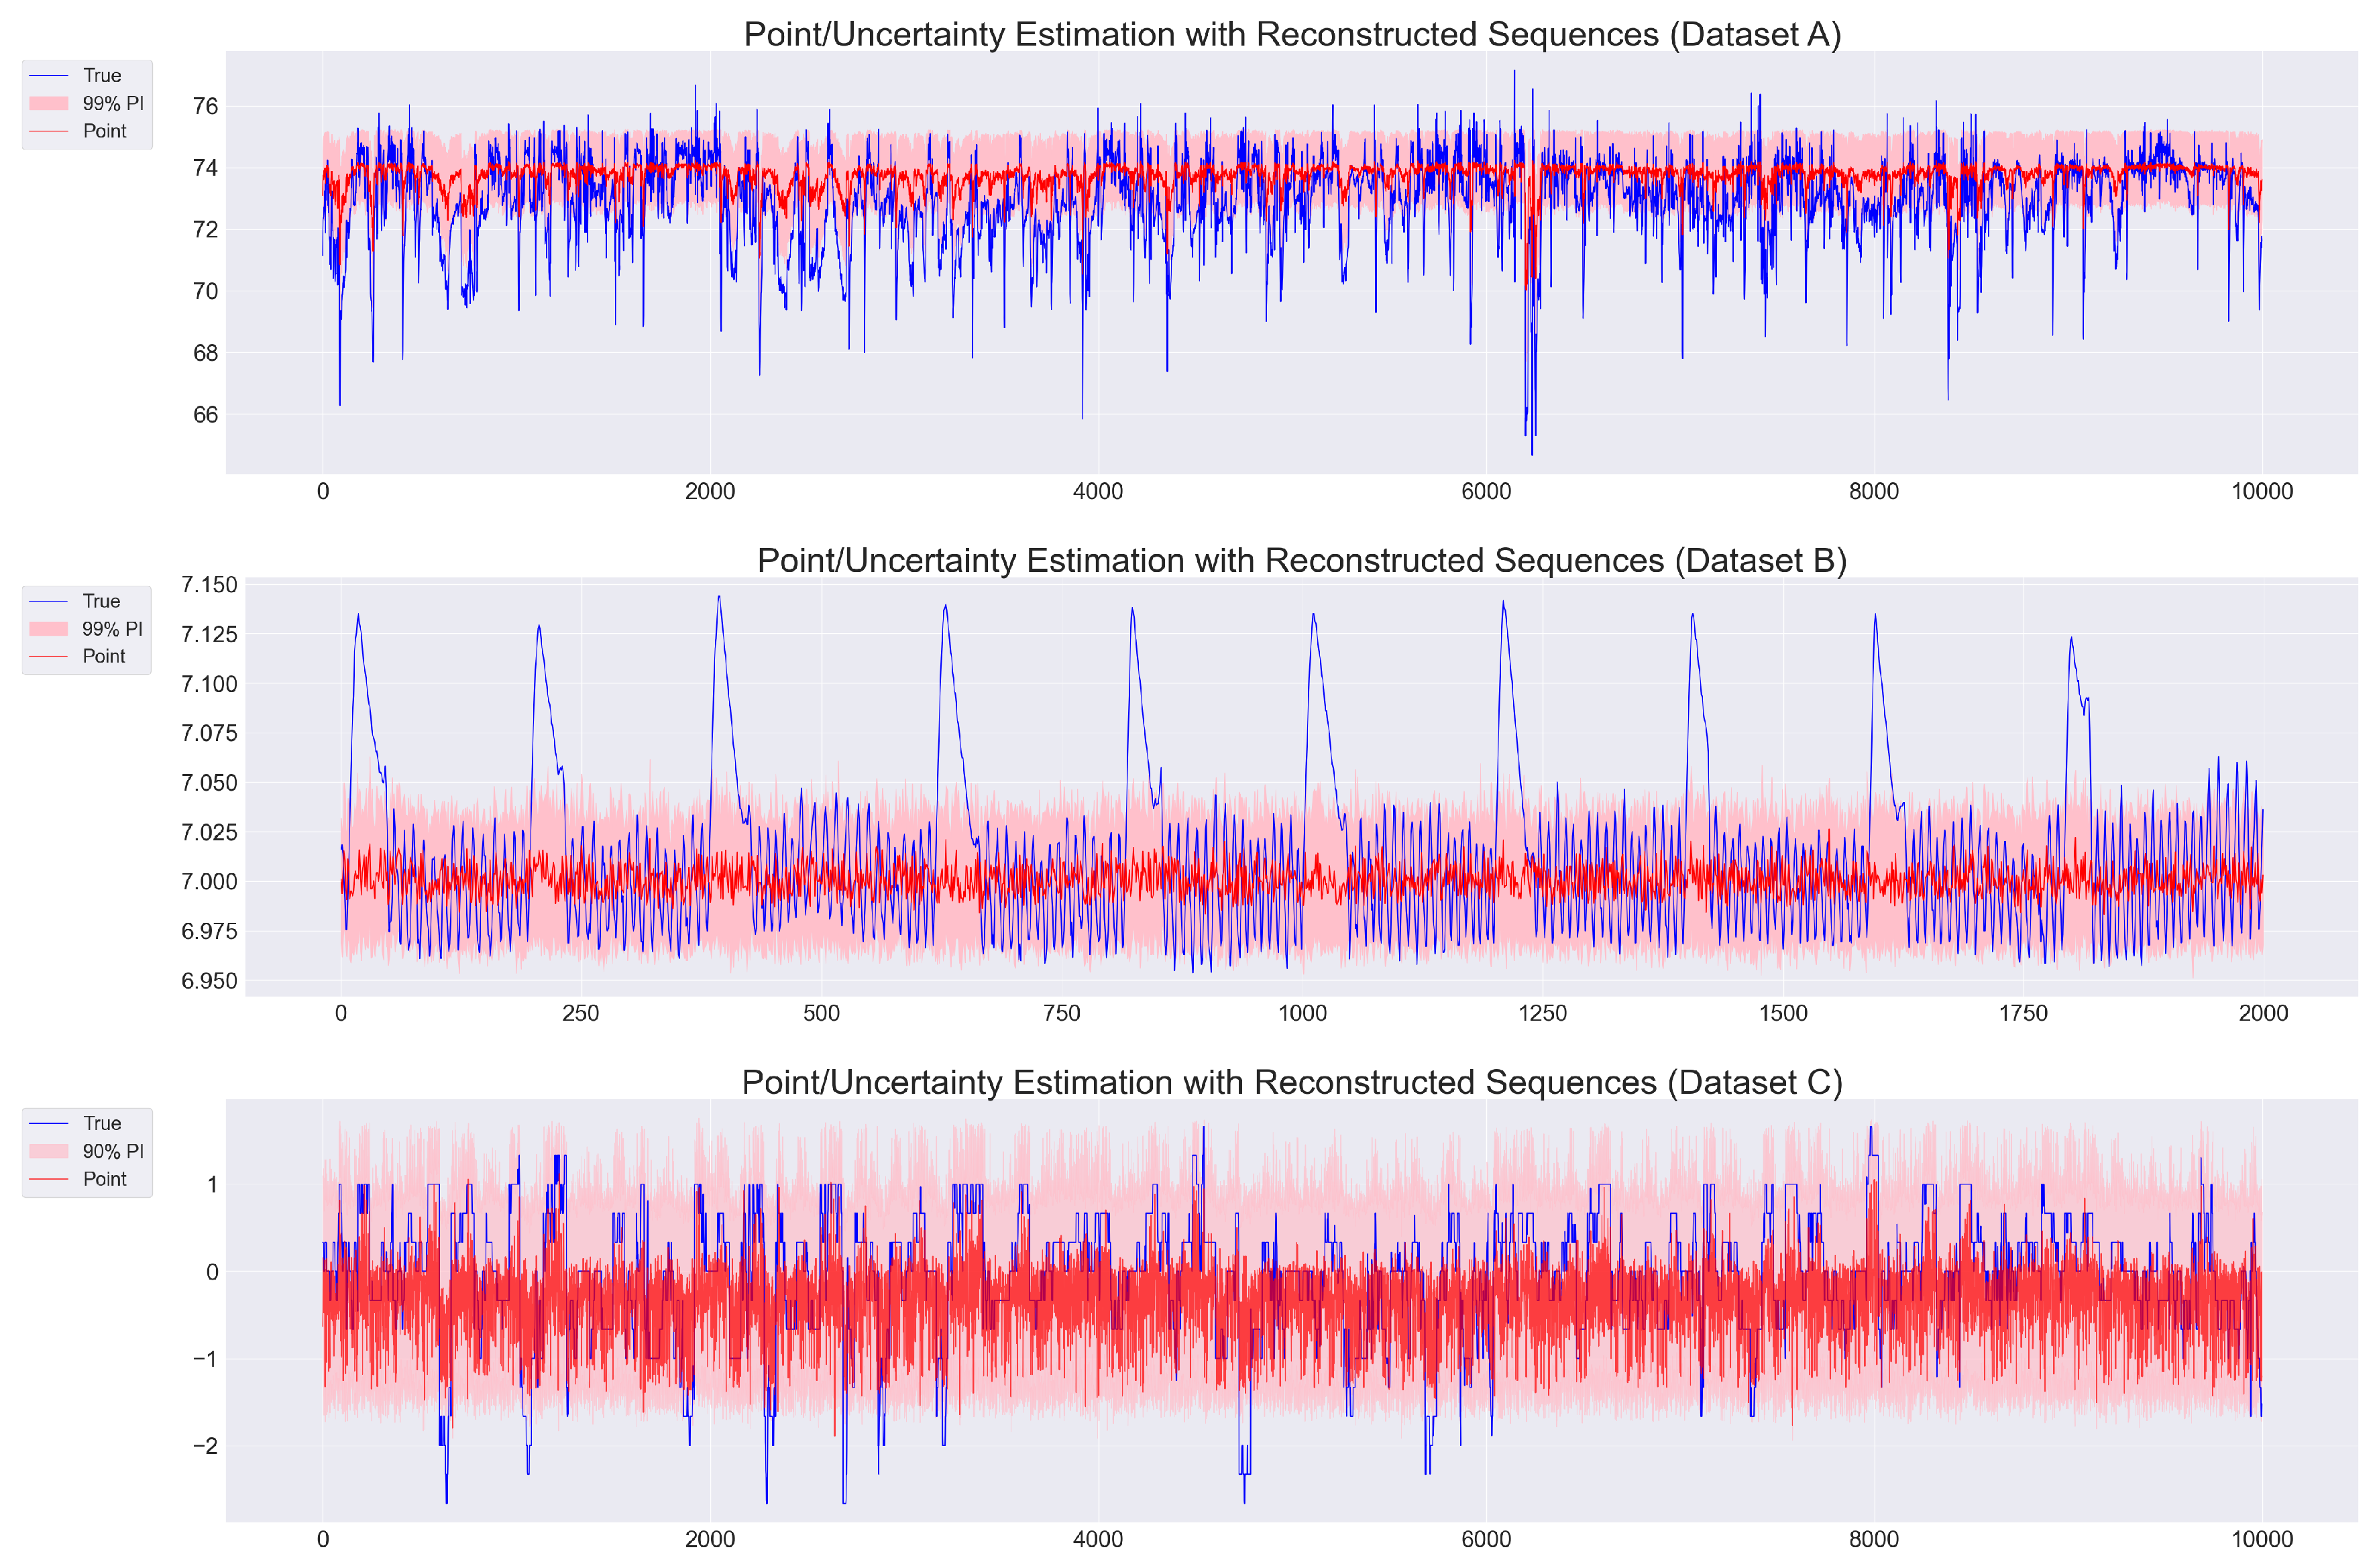
Task: Click the 'True' legend entry in Dataset B
Action: 101,601
